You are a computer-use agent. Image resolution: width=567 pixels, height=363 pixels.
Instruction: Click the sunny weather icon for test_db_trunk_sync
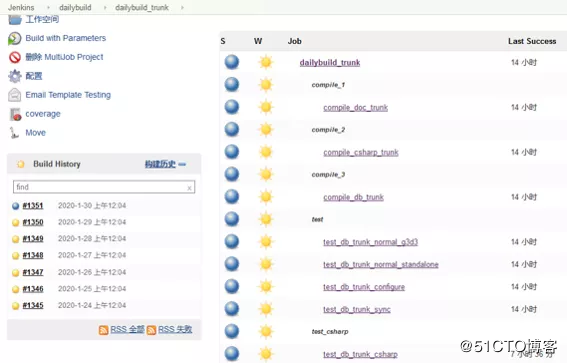pos(266,309)
